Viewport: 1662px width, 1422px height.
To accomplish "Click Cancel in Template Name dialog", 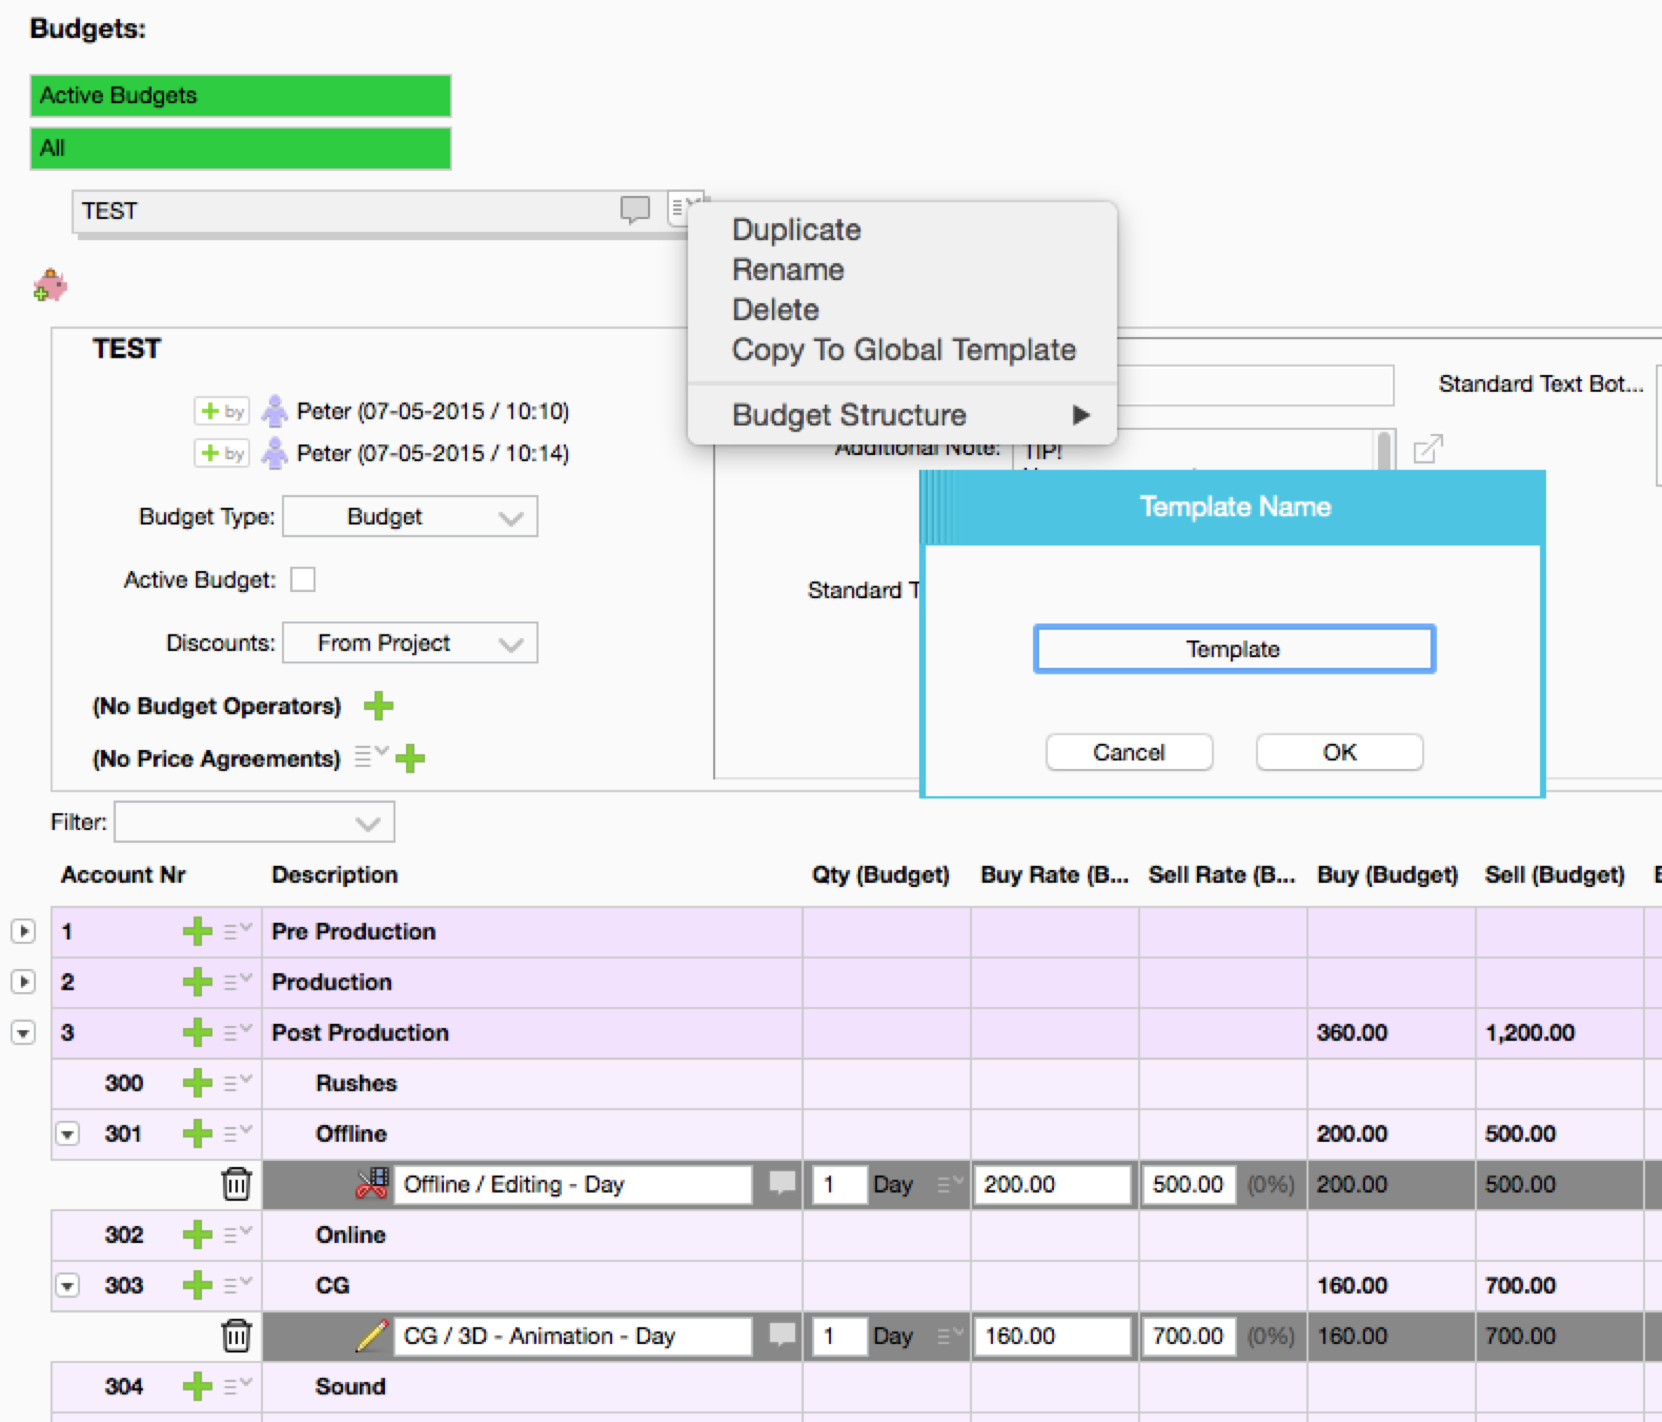I will [x=1129, y=752].
